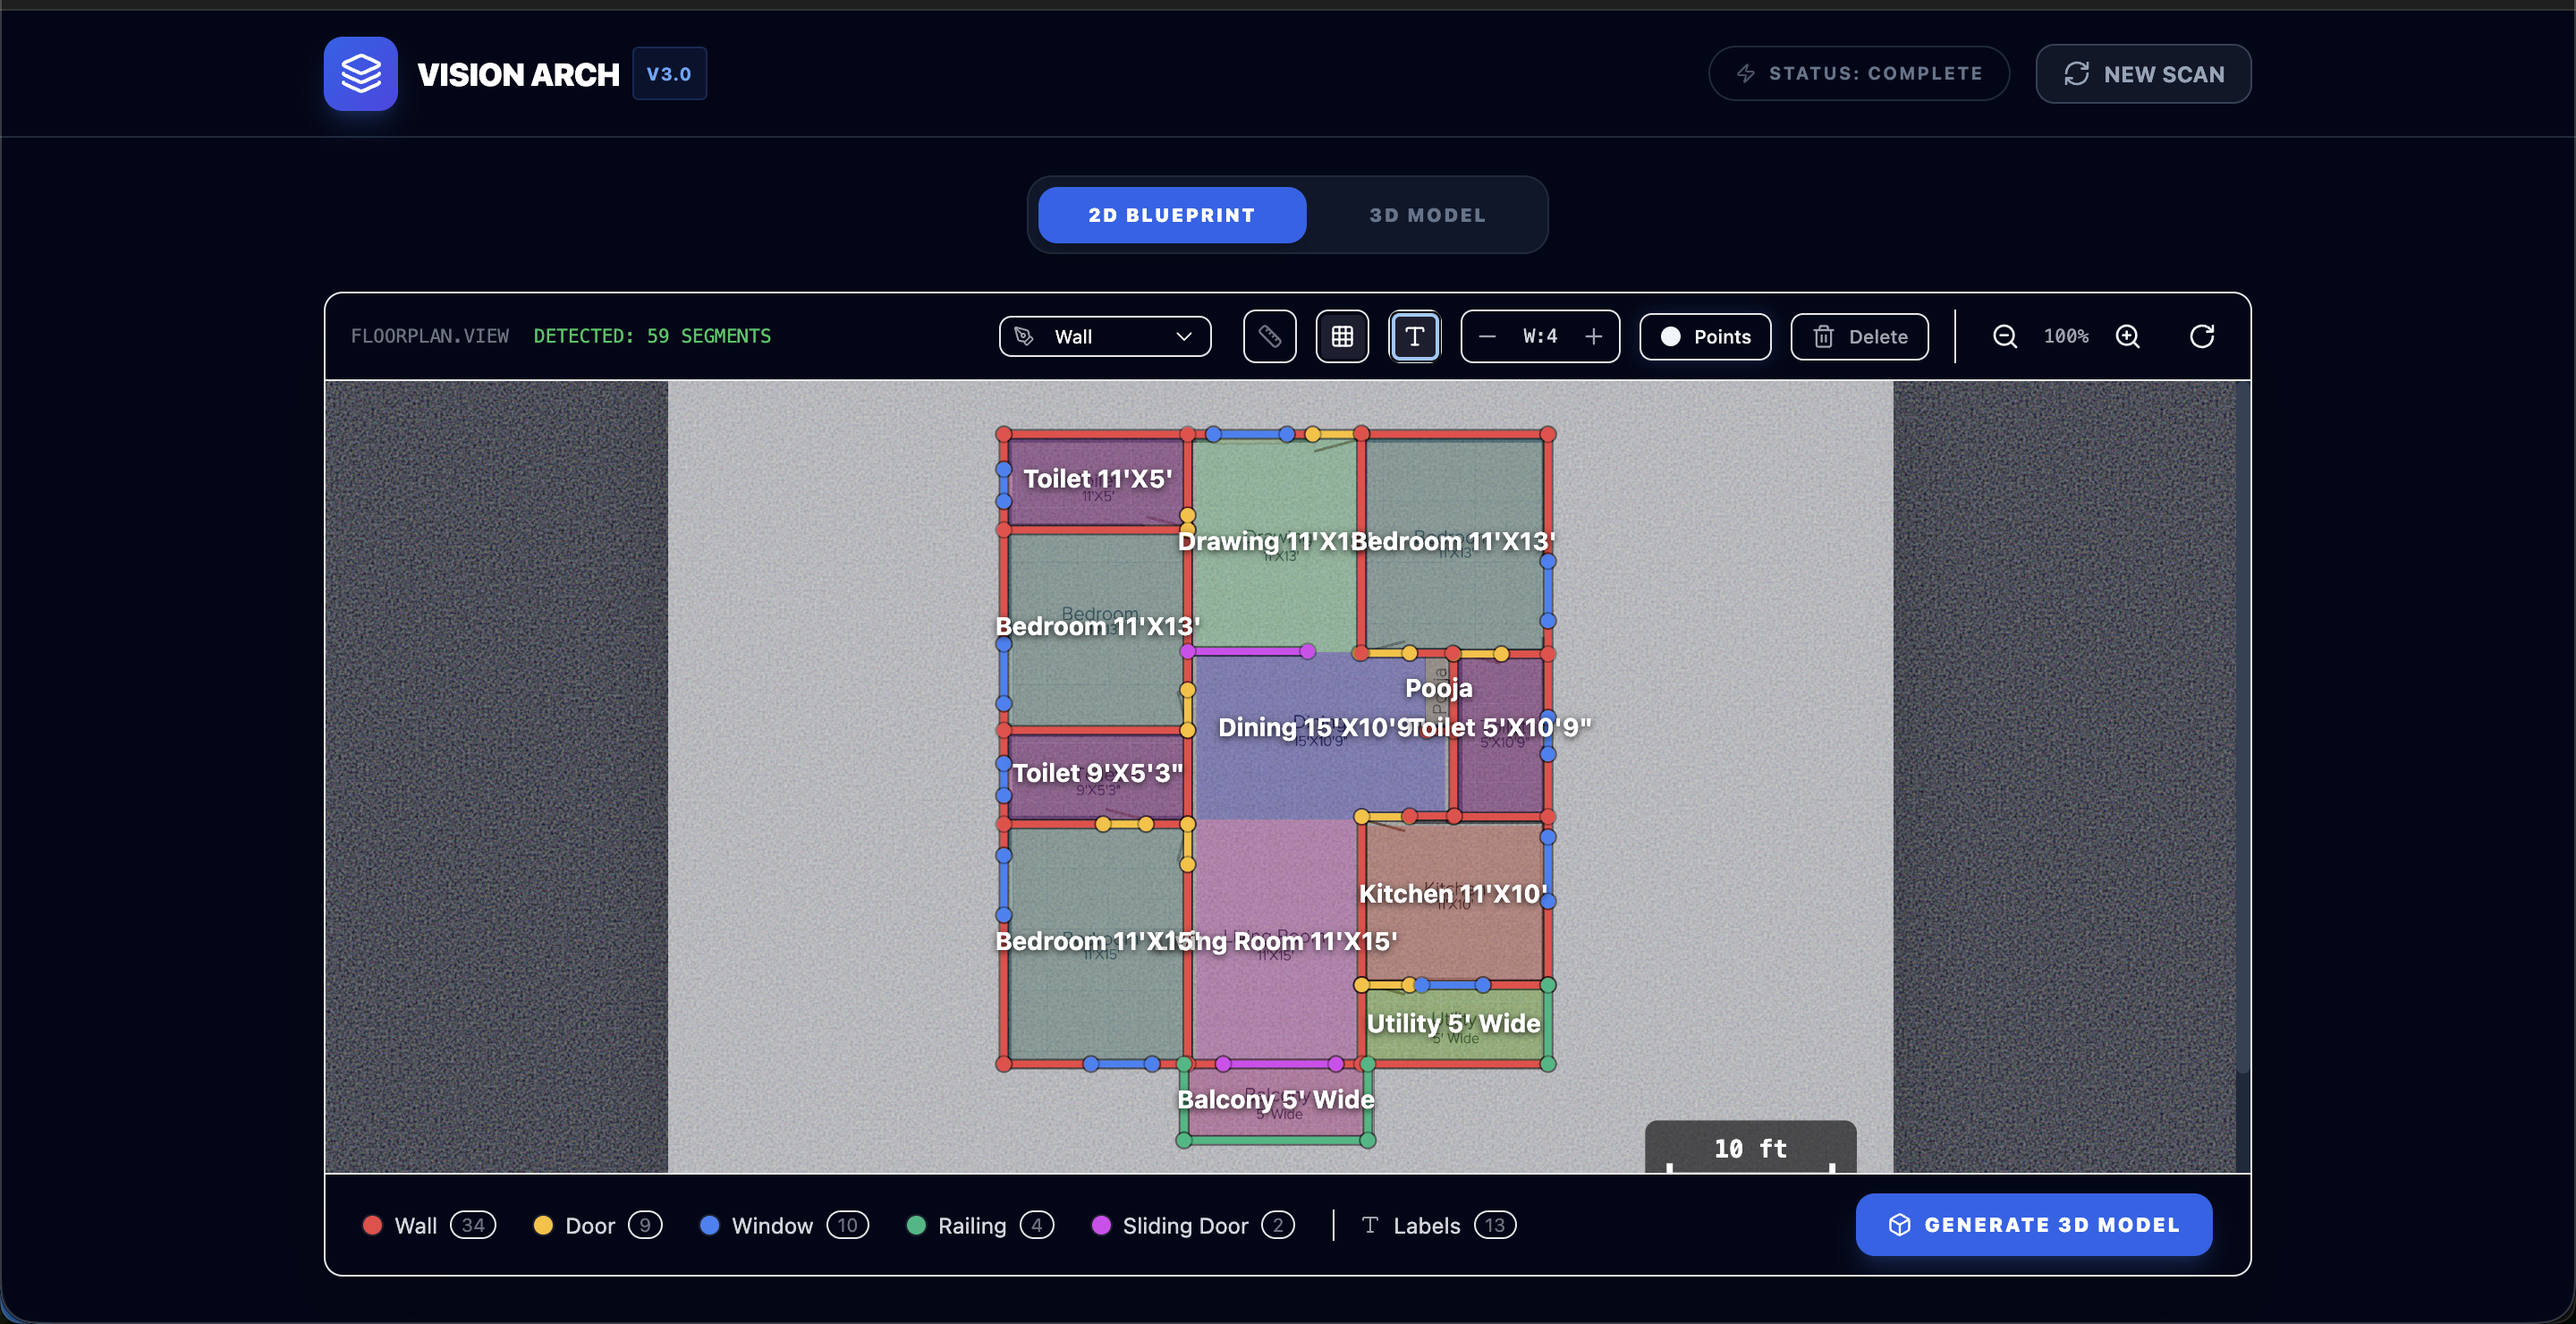The width and height of the screenshot is (2576, 1324).
Task: Select the 2D Blueprint tab
Action: (x=1171, y=215)
